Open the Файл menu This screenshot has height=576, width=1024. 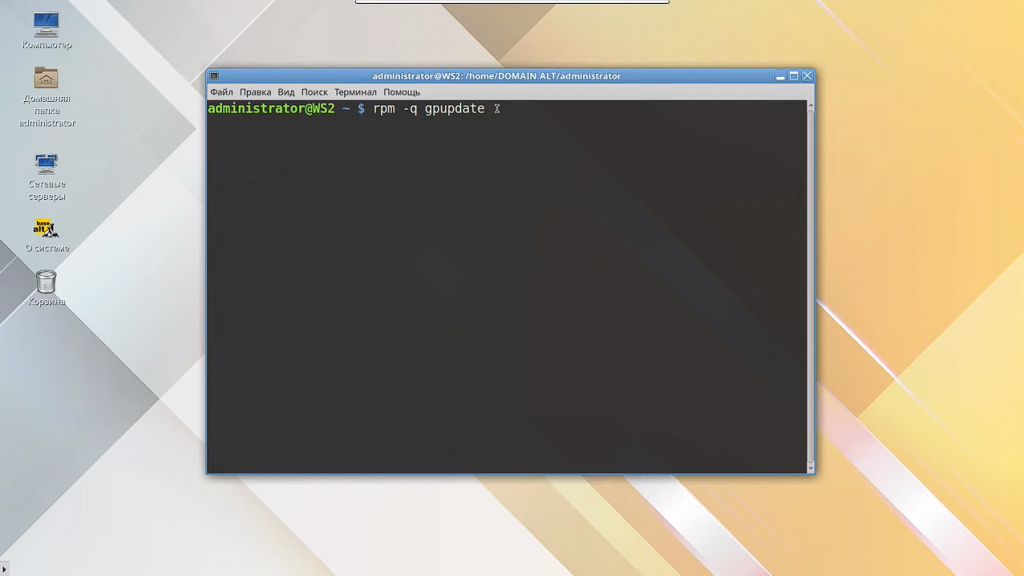(x=221, y=92)
